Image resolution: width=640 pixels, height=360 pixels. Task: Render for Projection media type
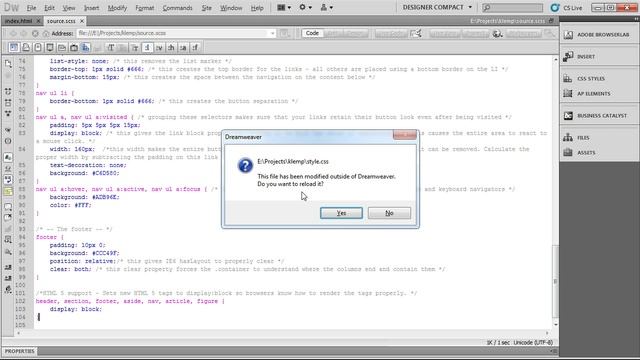click(50, 48)
